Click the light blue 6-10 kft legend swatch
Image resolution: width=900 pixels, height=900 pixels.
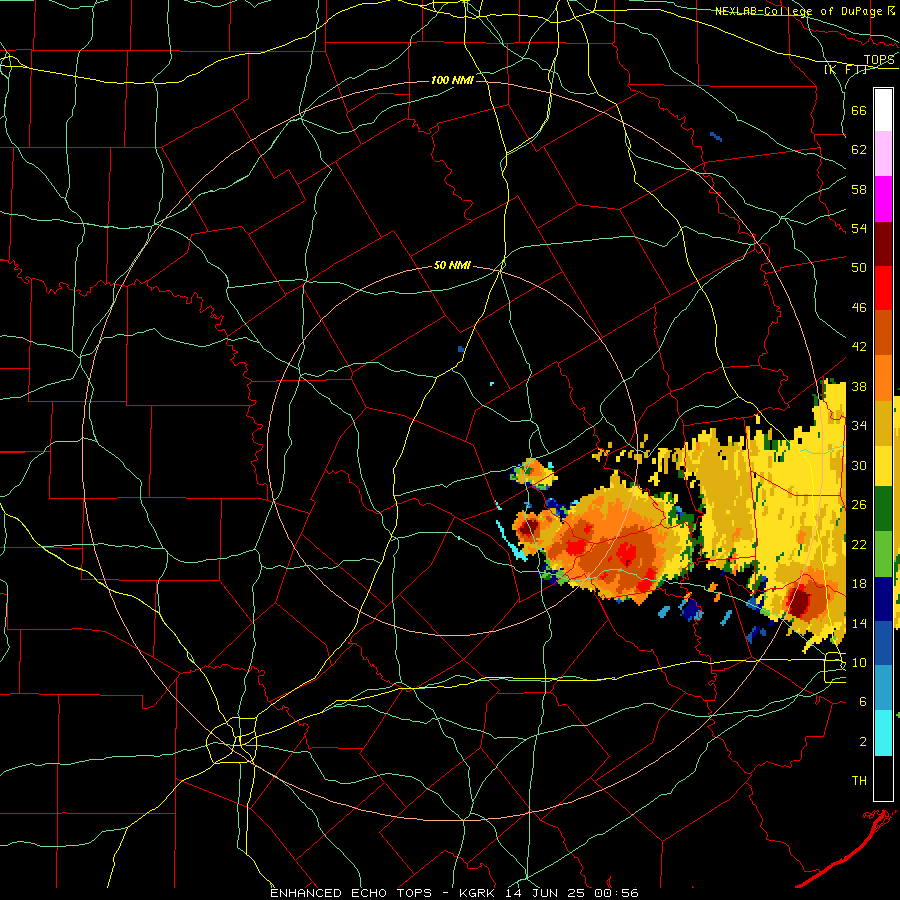tap(883, 688)
